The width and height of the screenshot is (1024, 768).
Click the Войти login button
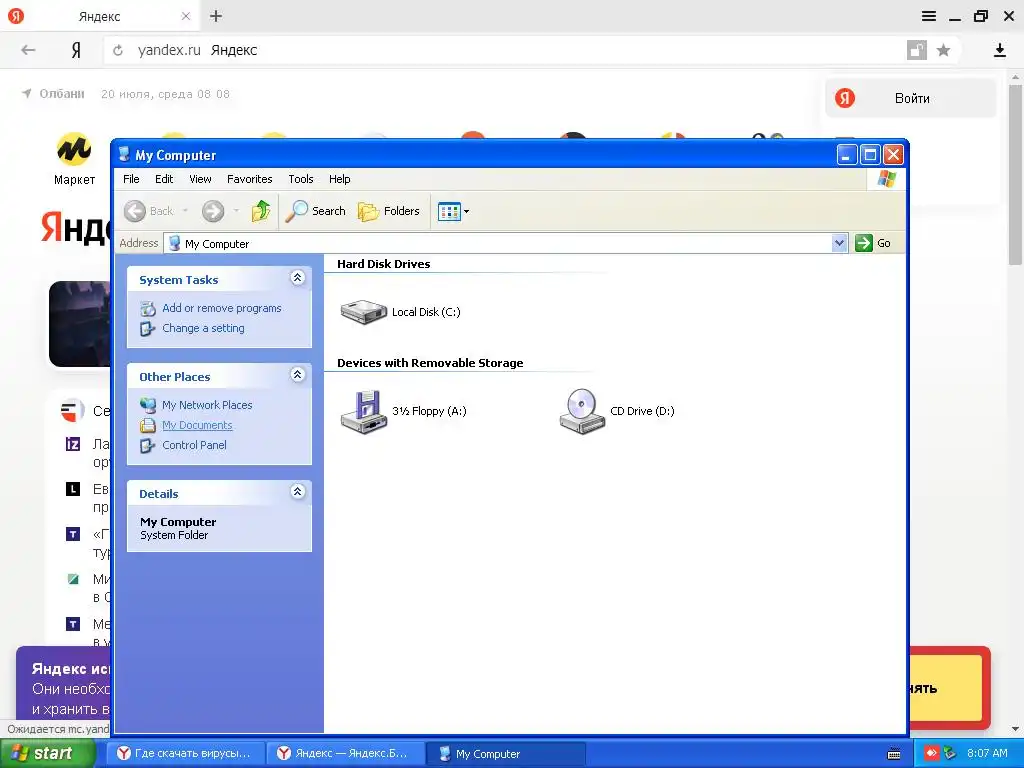(911, 99)
